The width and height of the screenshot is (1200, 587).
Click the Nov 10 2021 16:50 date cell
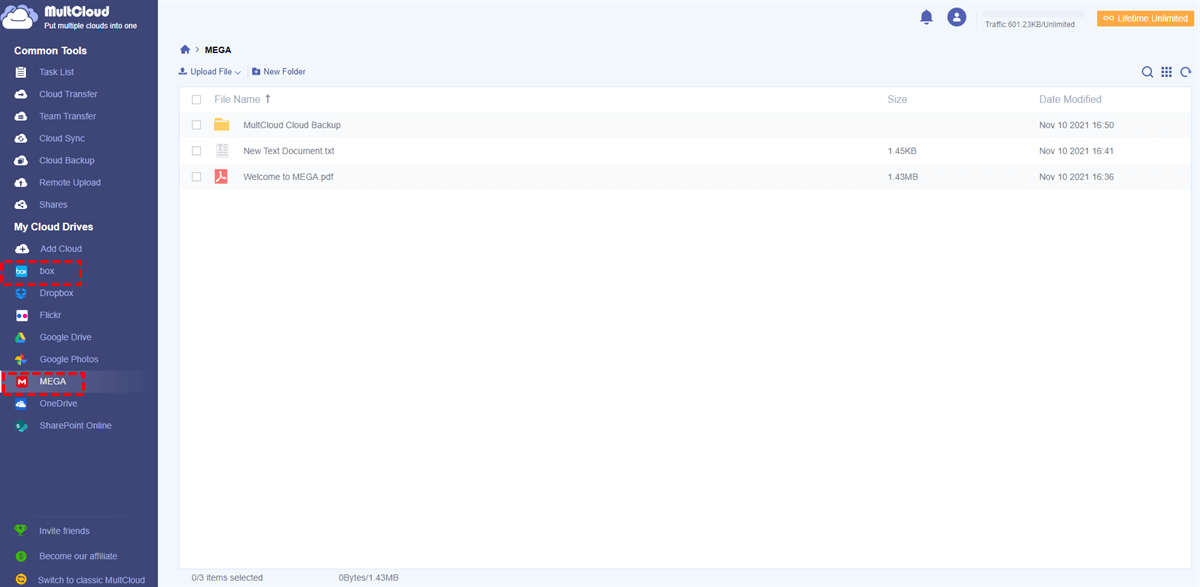point(1076,125)
